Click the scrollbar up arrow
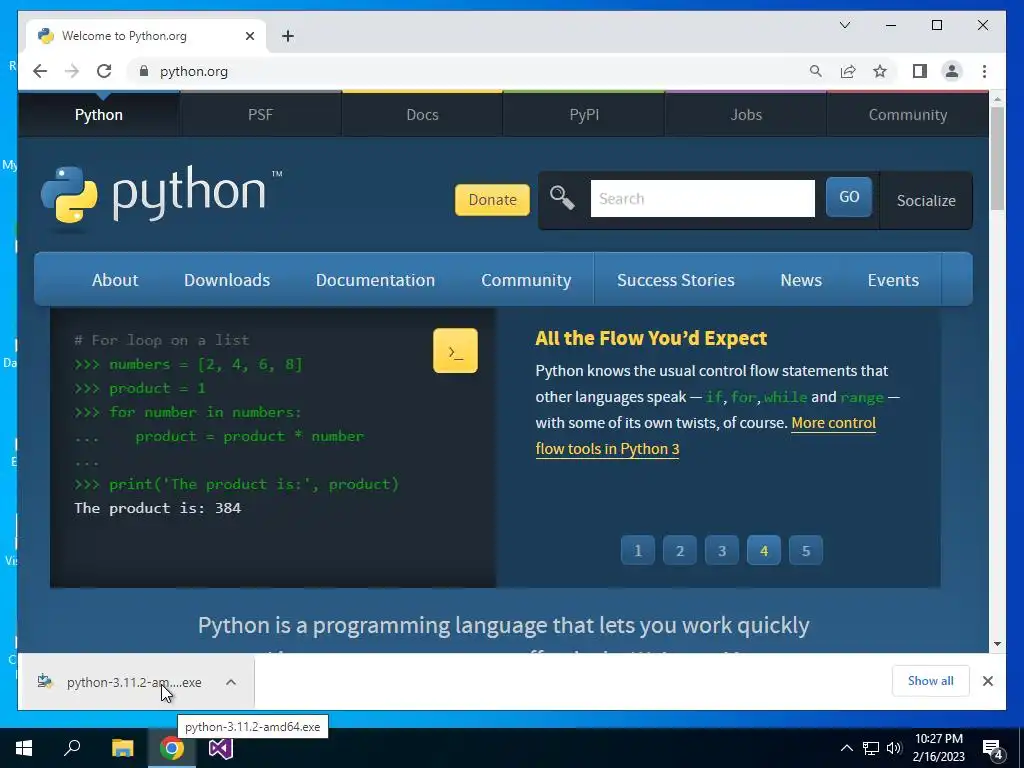 [x=997, y=99]
